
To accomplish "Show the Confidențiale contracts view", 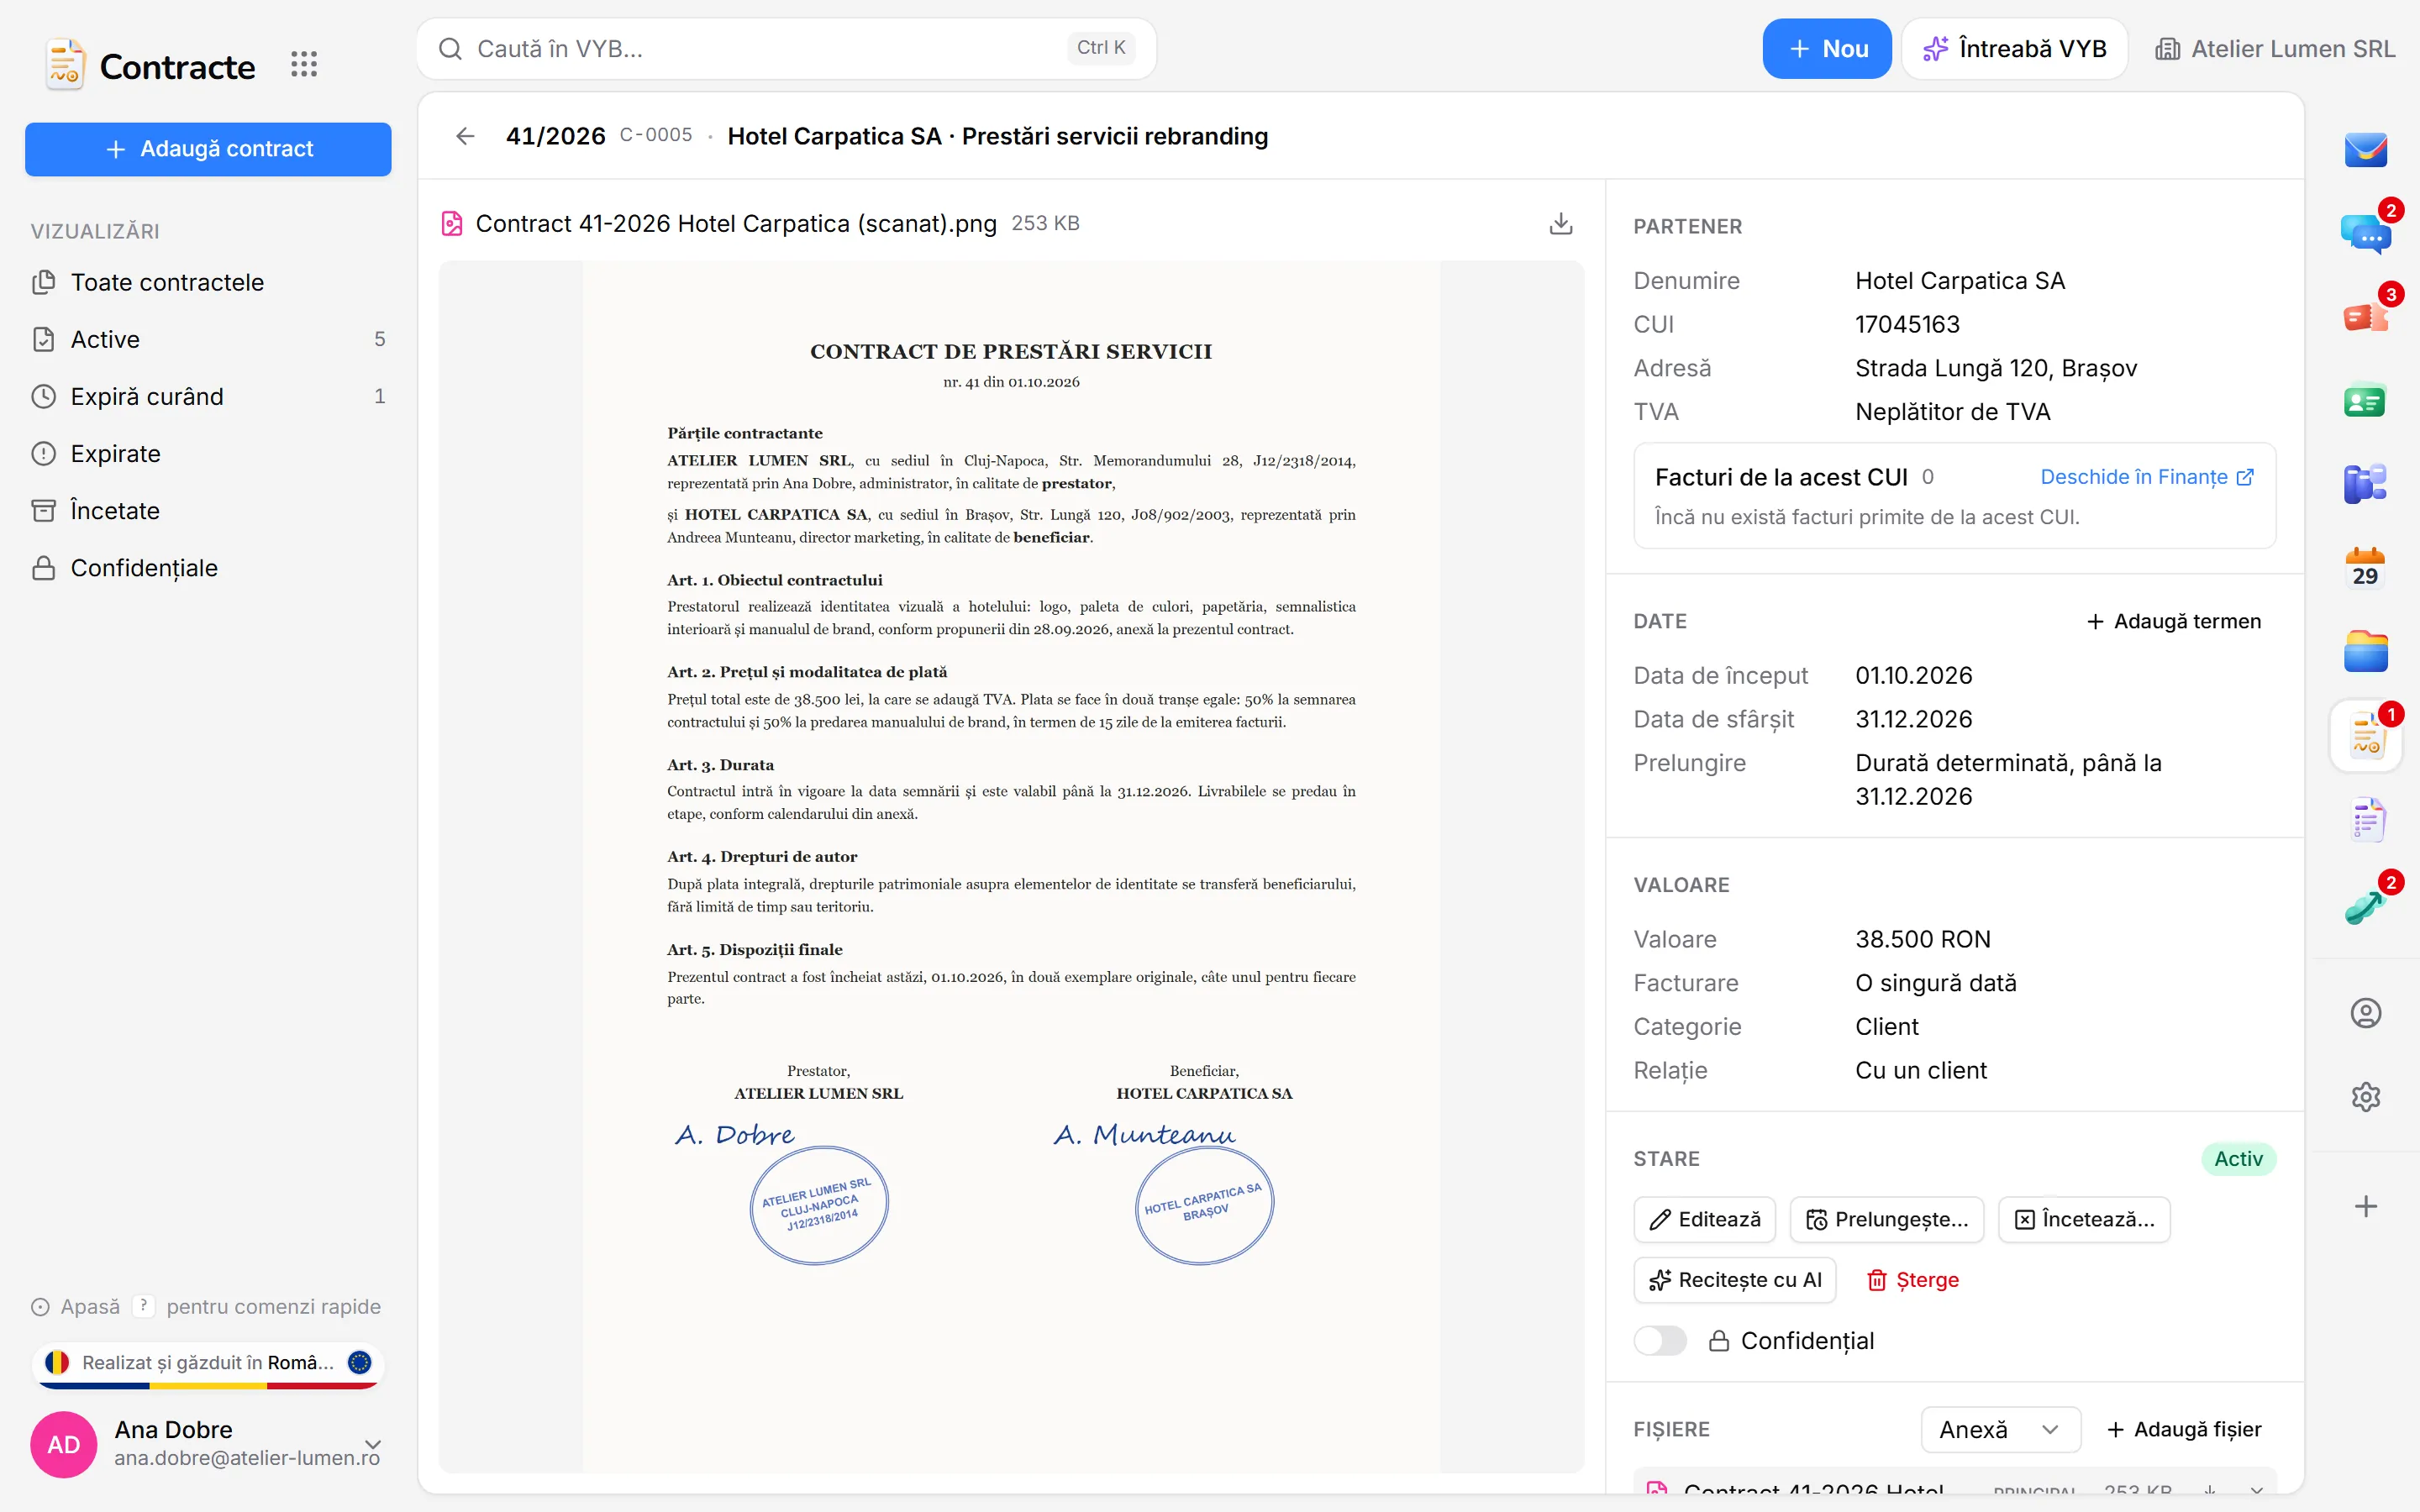I will point(208,568).
